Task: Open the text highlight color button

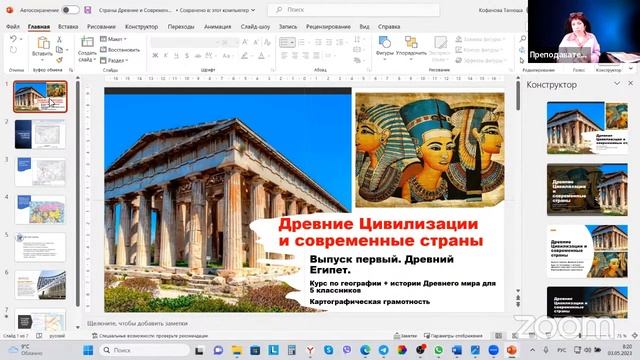Action: [x=244, y=56]
